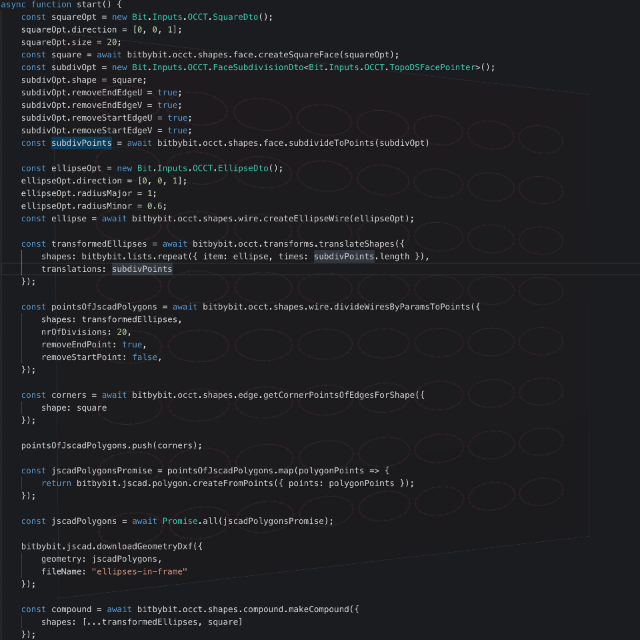Image resolution: width=640 pixels, height=640 pixels.
Task: Click the 'createEllipseWire' method call
Action: (308, 219)
